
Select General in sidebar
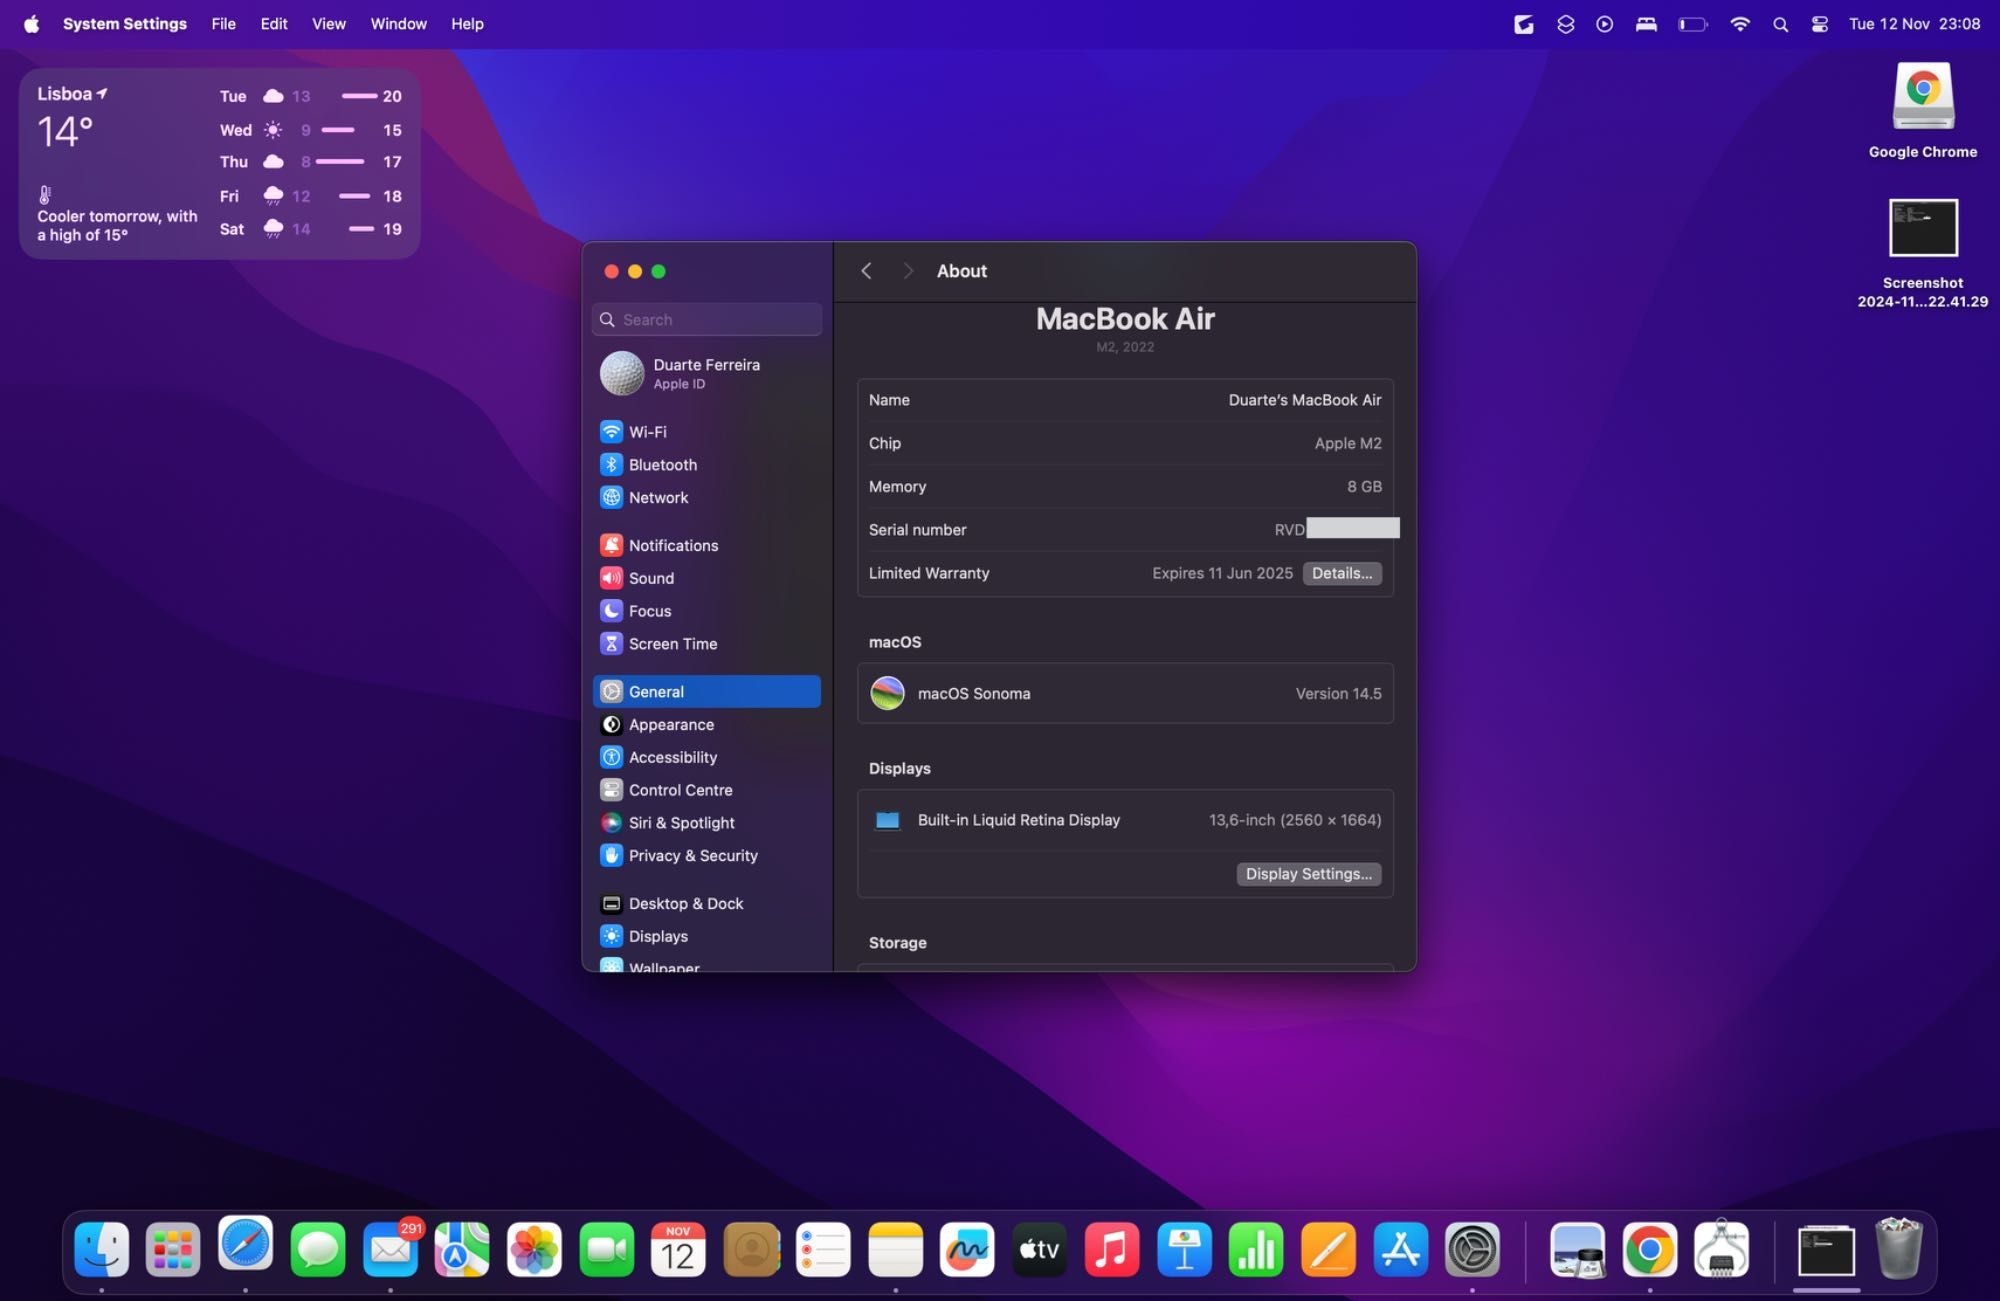tap(706, 692)
